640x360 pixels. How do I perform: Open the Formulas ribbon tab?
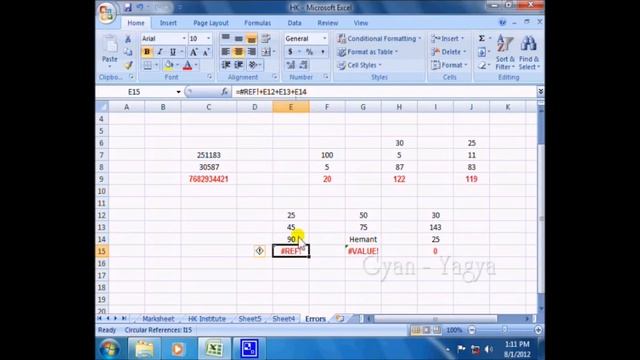pos(258,23)
